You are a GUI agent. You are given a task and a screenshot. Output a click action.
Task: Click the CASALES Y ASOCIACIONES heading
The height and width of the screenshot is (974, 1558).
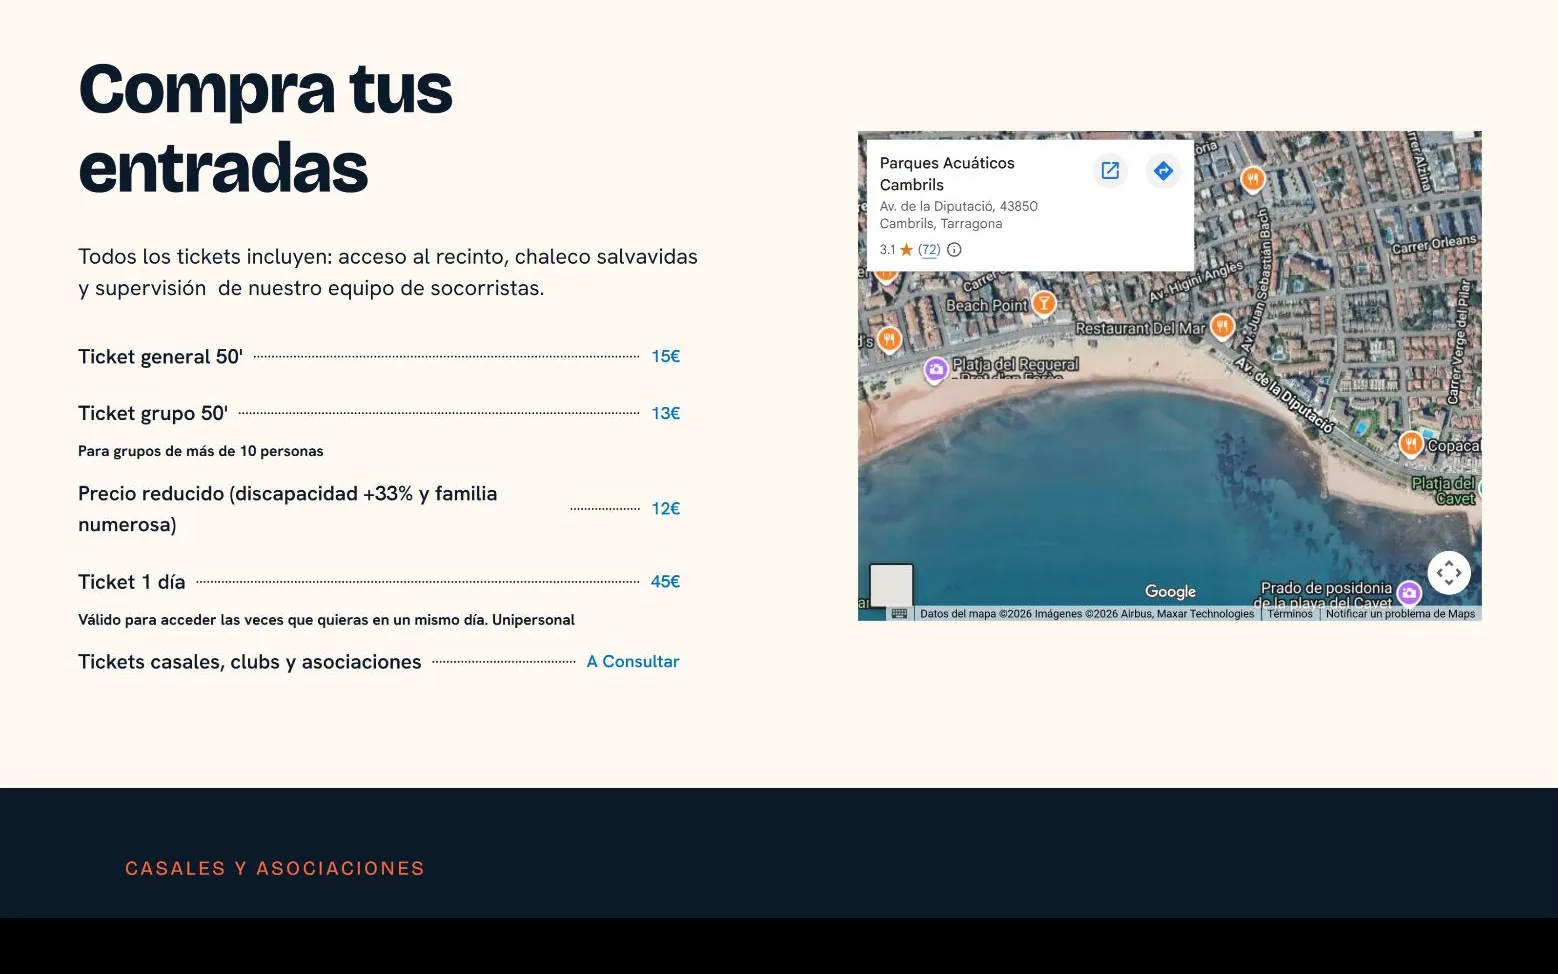point(275,868)
